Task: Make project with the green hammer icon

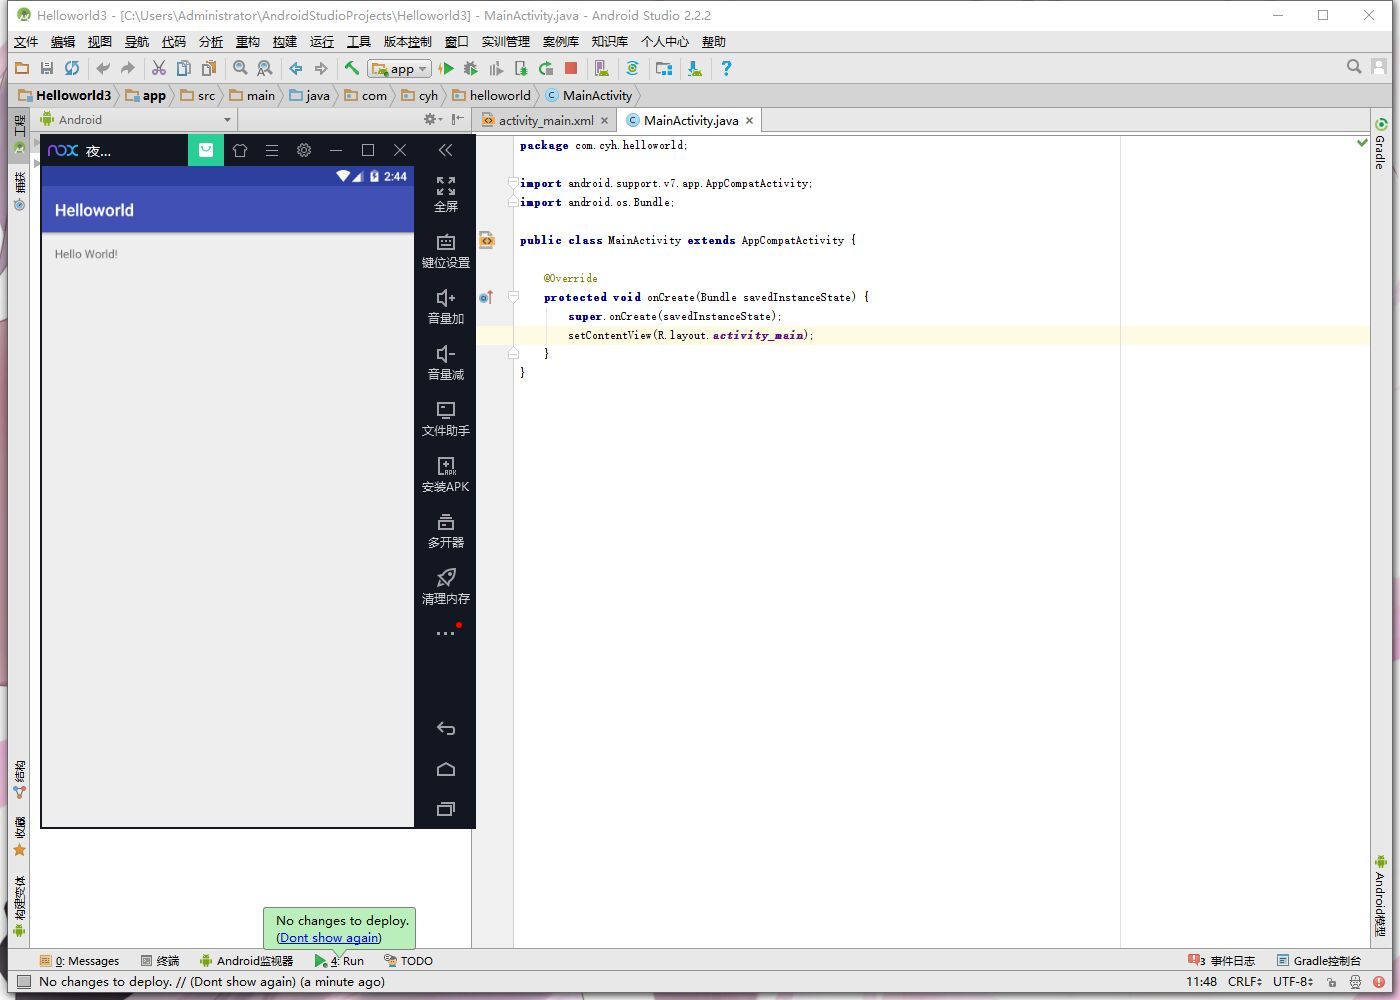Action: click(x=351, y=68)
